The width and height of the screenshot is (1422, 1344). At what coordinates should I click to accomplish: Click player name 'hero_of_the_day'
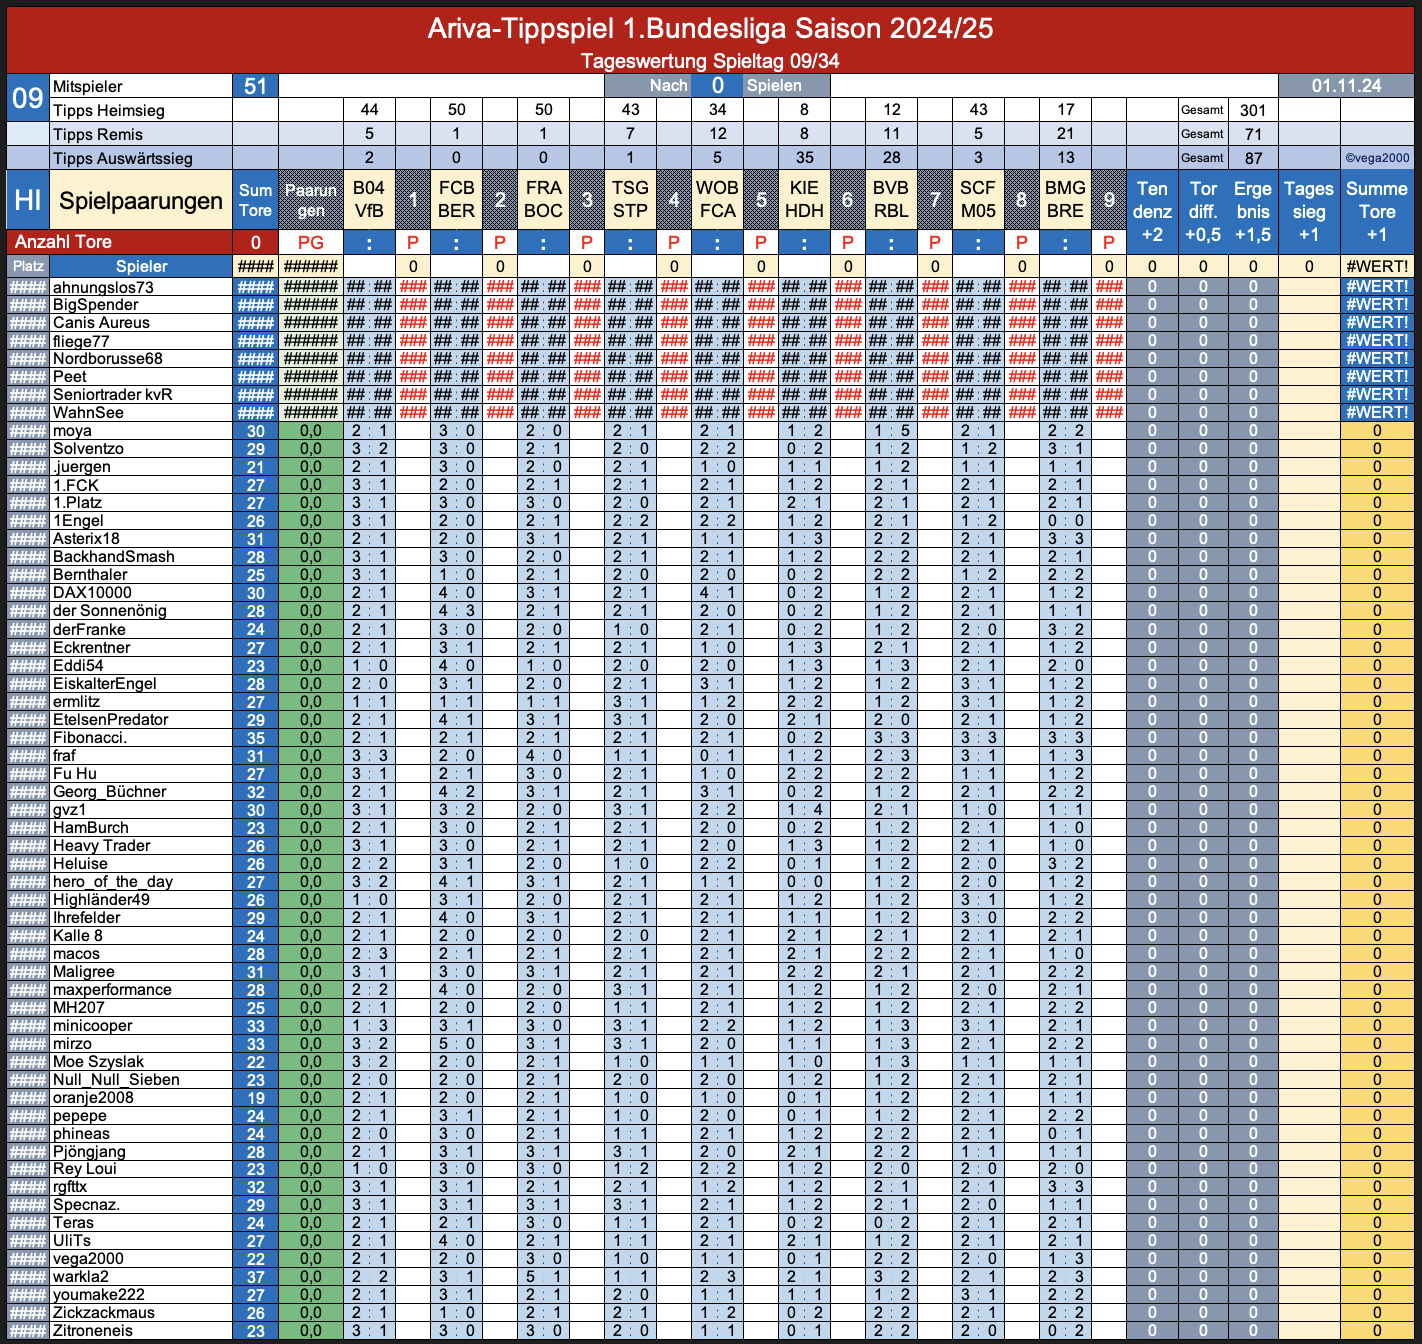(112, 882)
